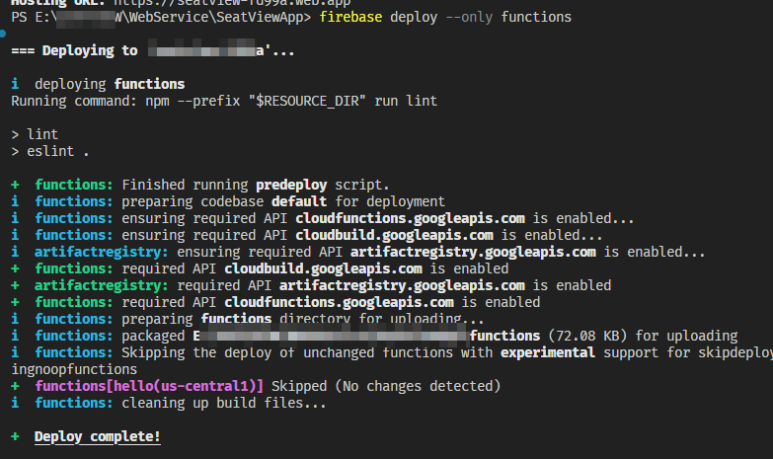Click "cloudbuild.googleapis.com" in the ensuring line
The width and height of the screenshot is (773, 459).
point(394,235)
